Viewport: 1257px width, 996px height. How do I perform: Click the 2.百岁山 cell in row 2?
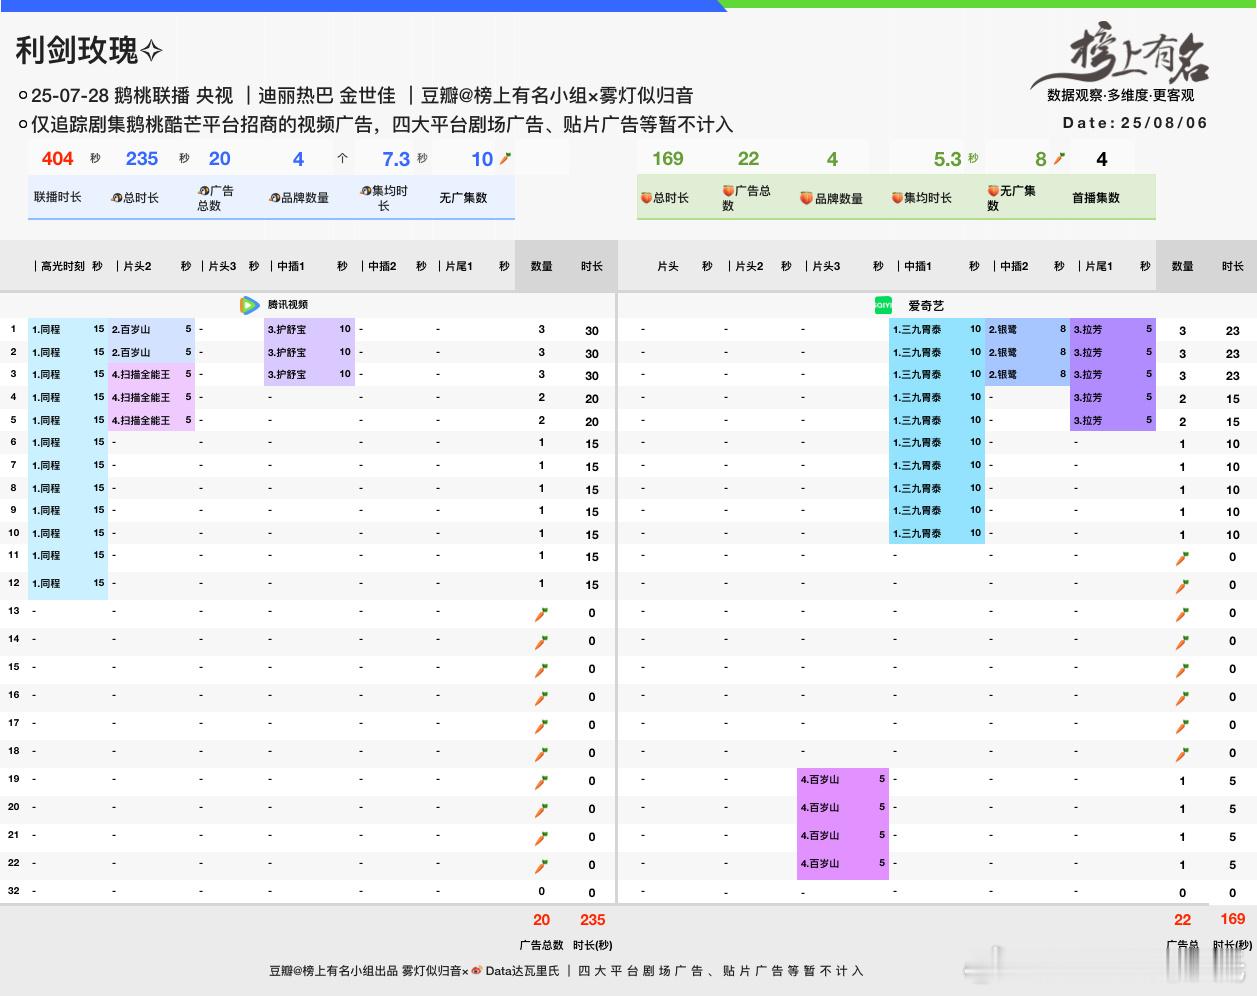coord(151,352)
